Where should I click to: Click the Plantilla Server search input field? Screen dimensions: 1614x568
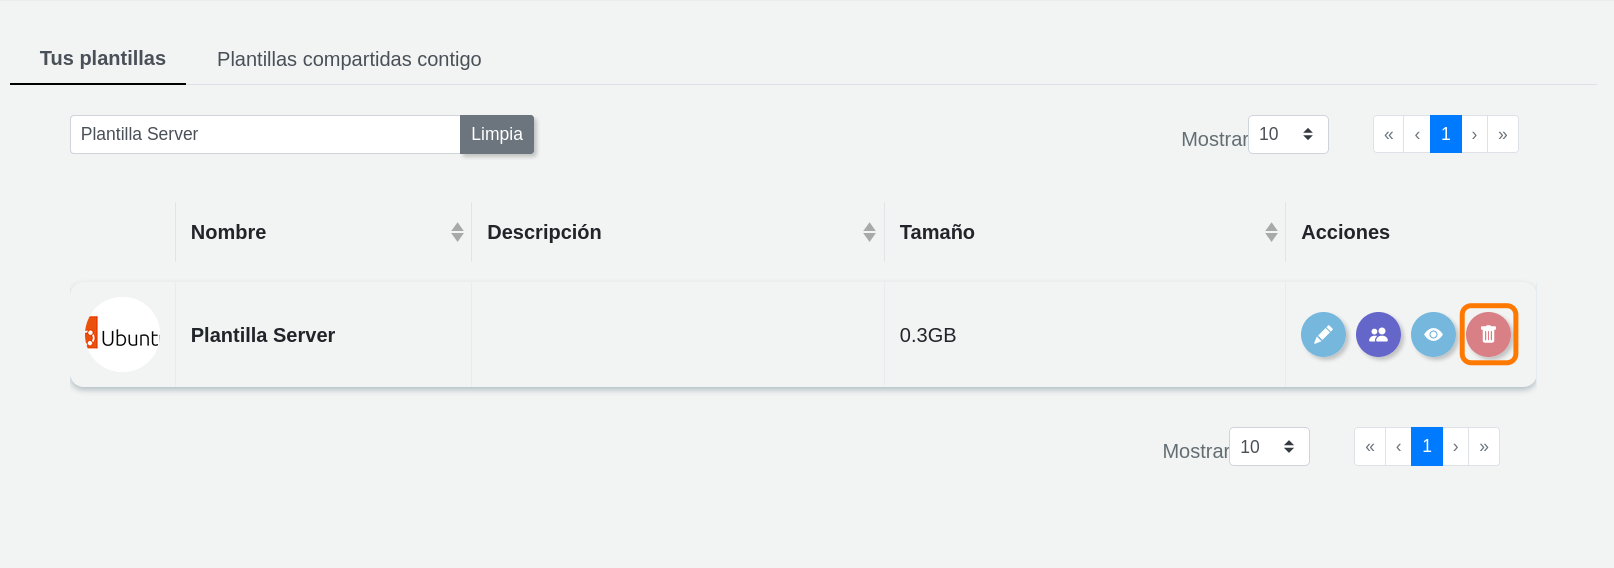pos(265,134)
